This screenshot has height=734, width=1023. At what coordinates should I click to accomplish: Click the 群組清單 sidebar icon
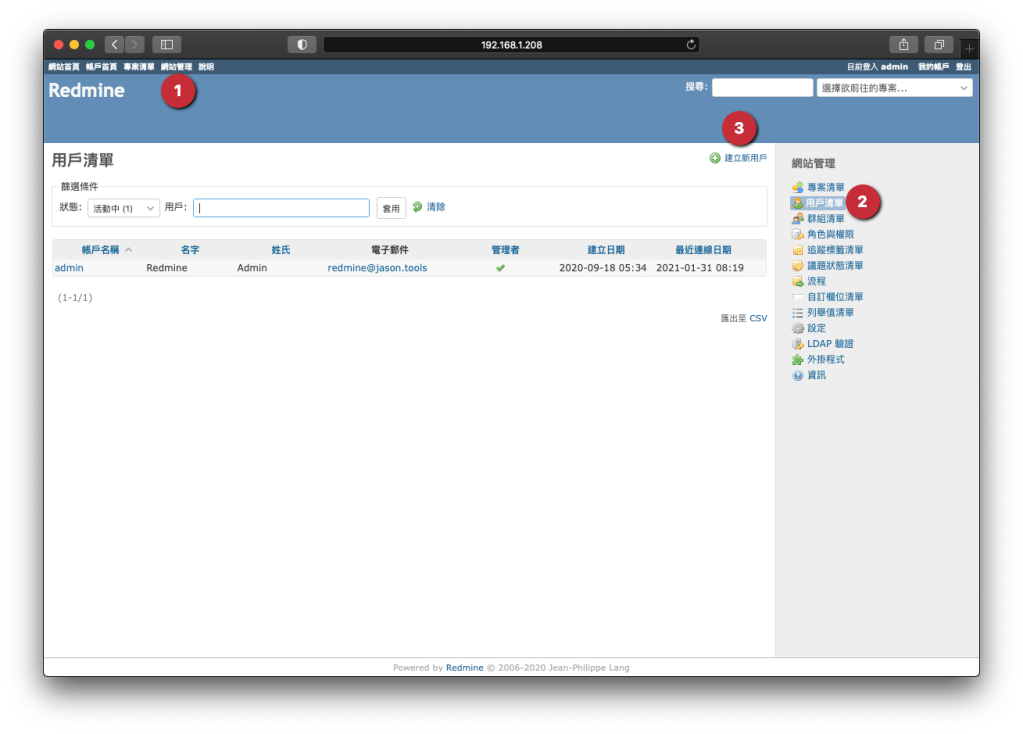tap(797, 218)
